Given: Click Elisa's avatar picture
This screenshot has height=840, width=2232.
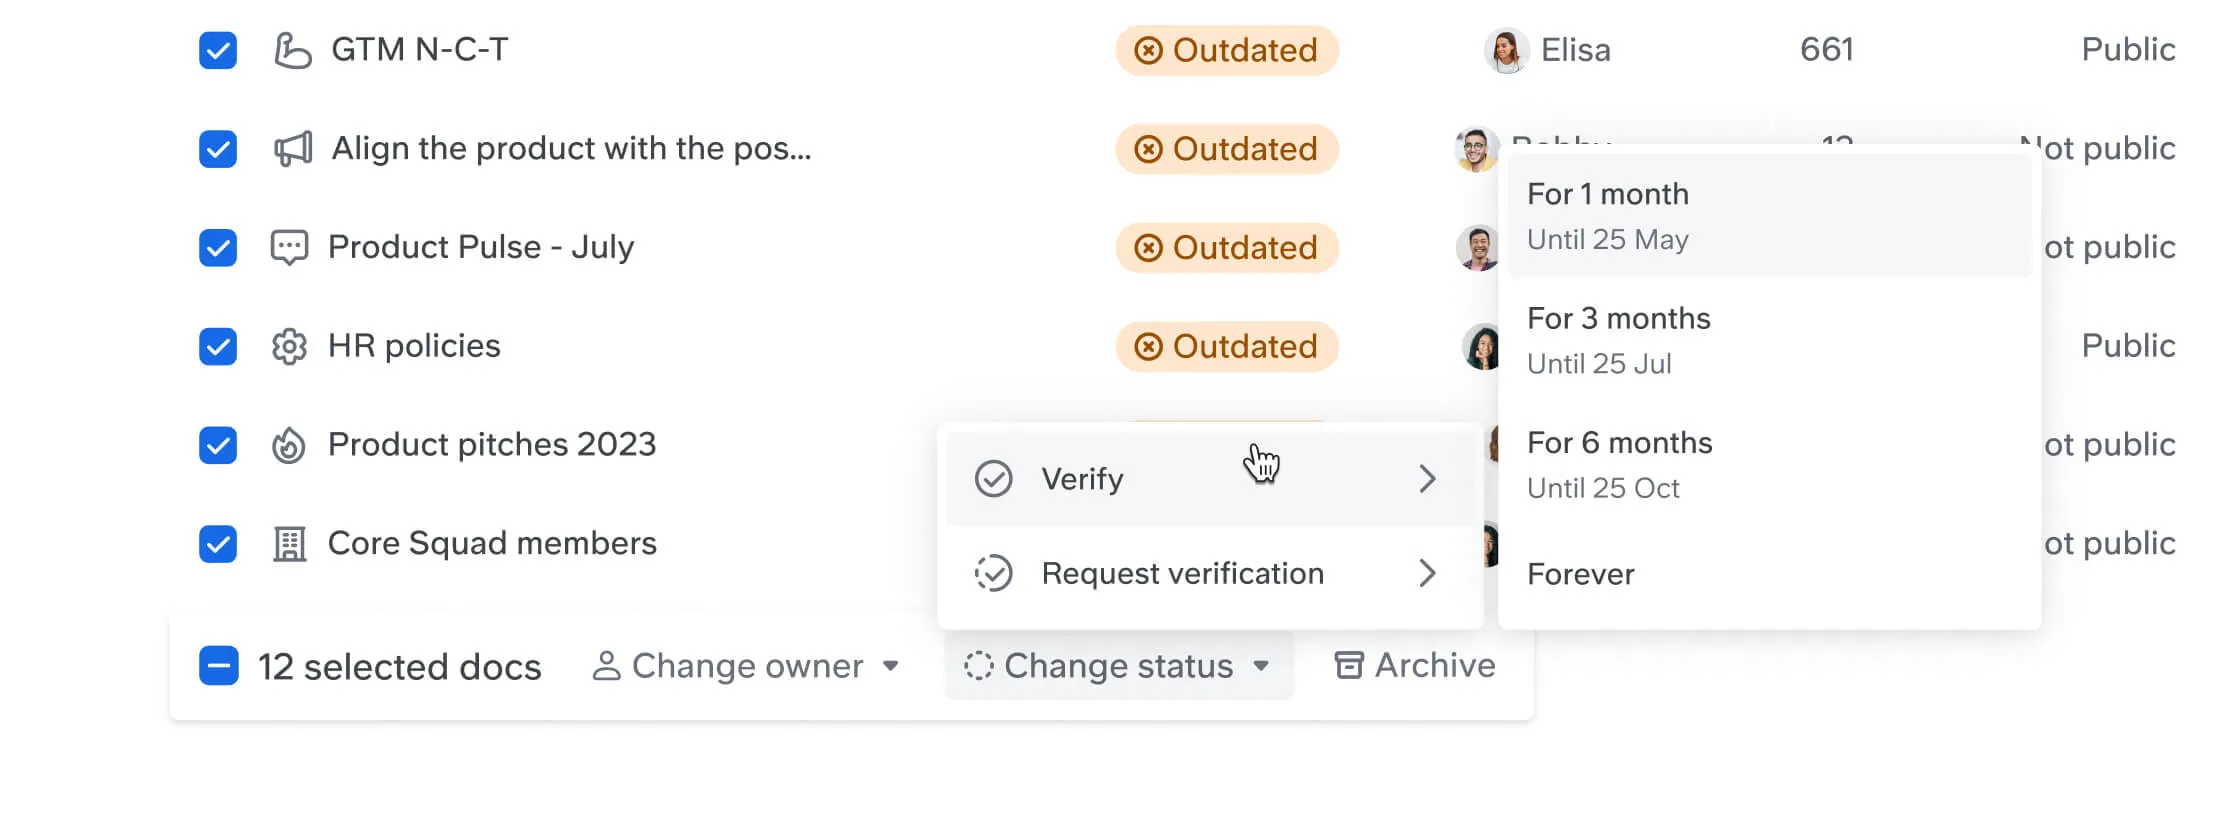Looking at the screenshot, I should pos(1506,50).
